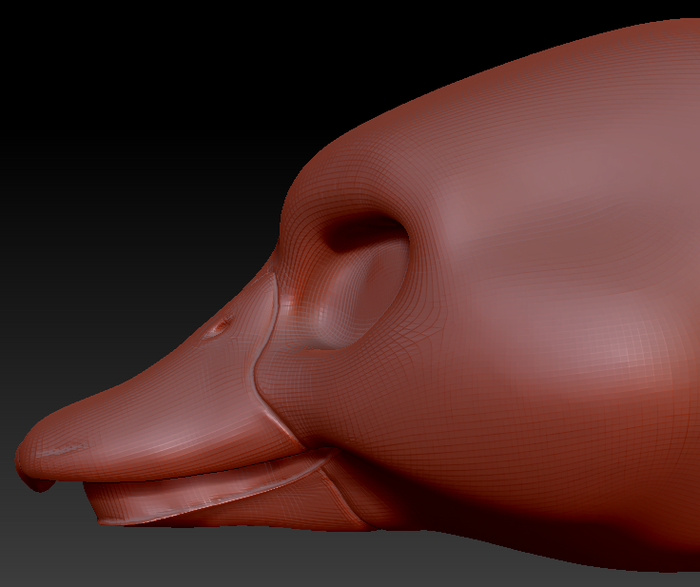
Task: Click the nostril on the upper beak
Action: tap(218, 327)
